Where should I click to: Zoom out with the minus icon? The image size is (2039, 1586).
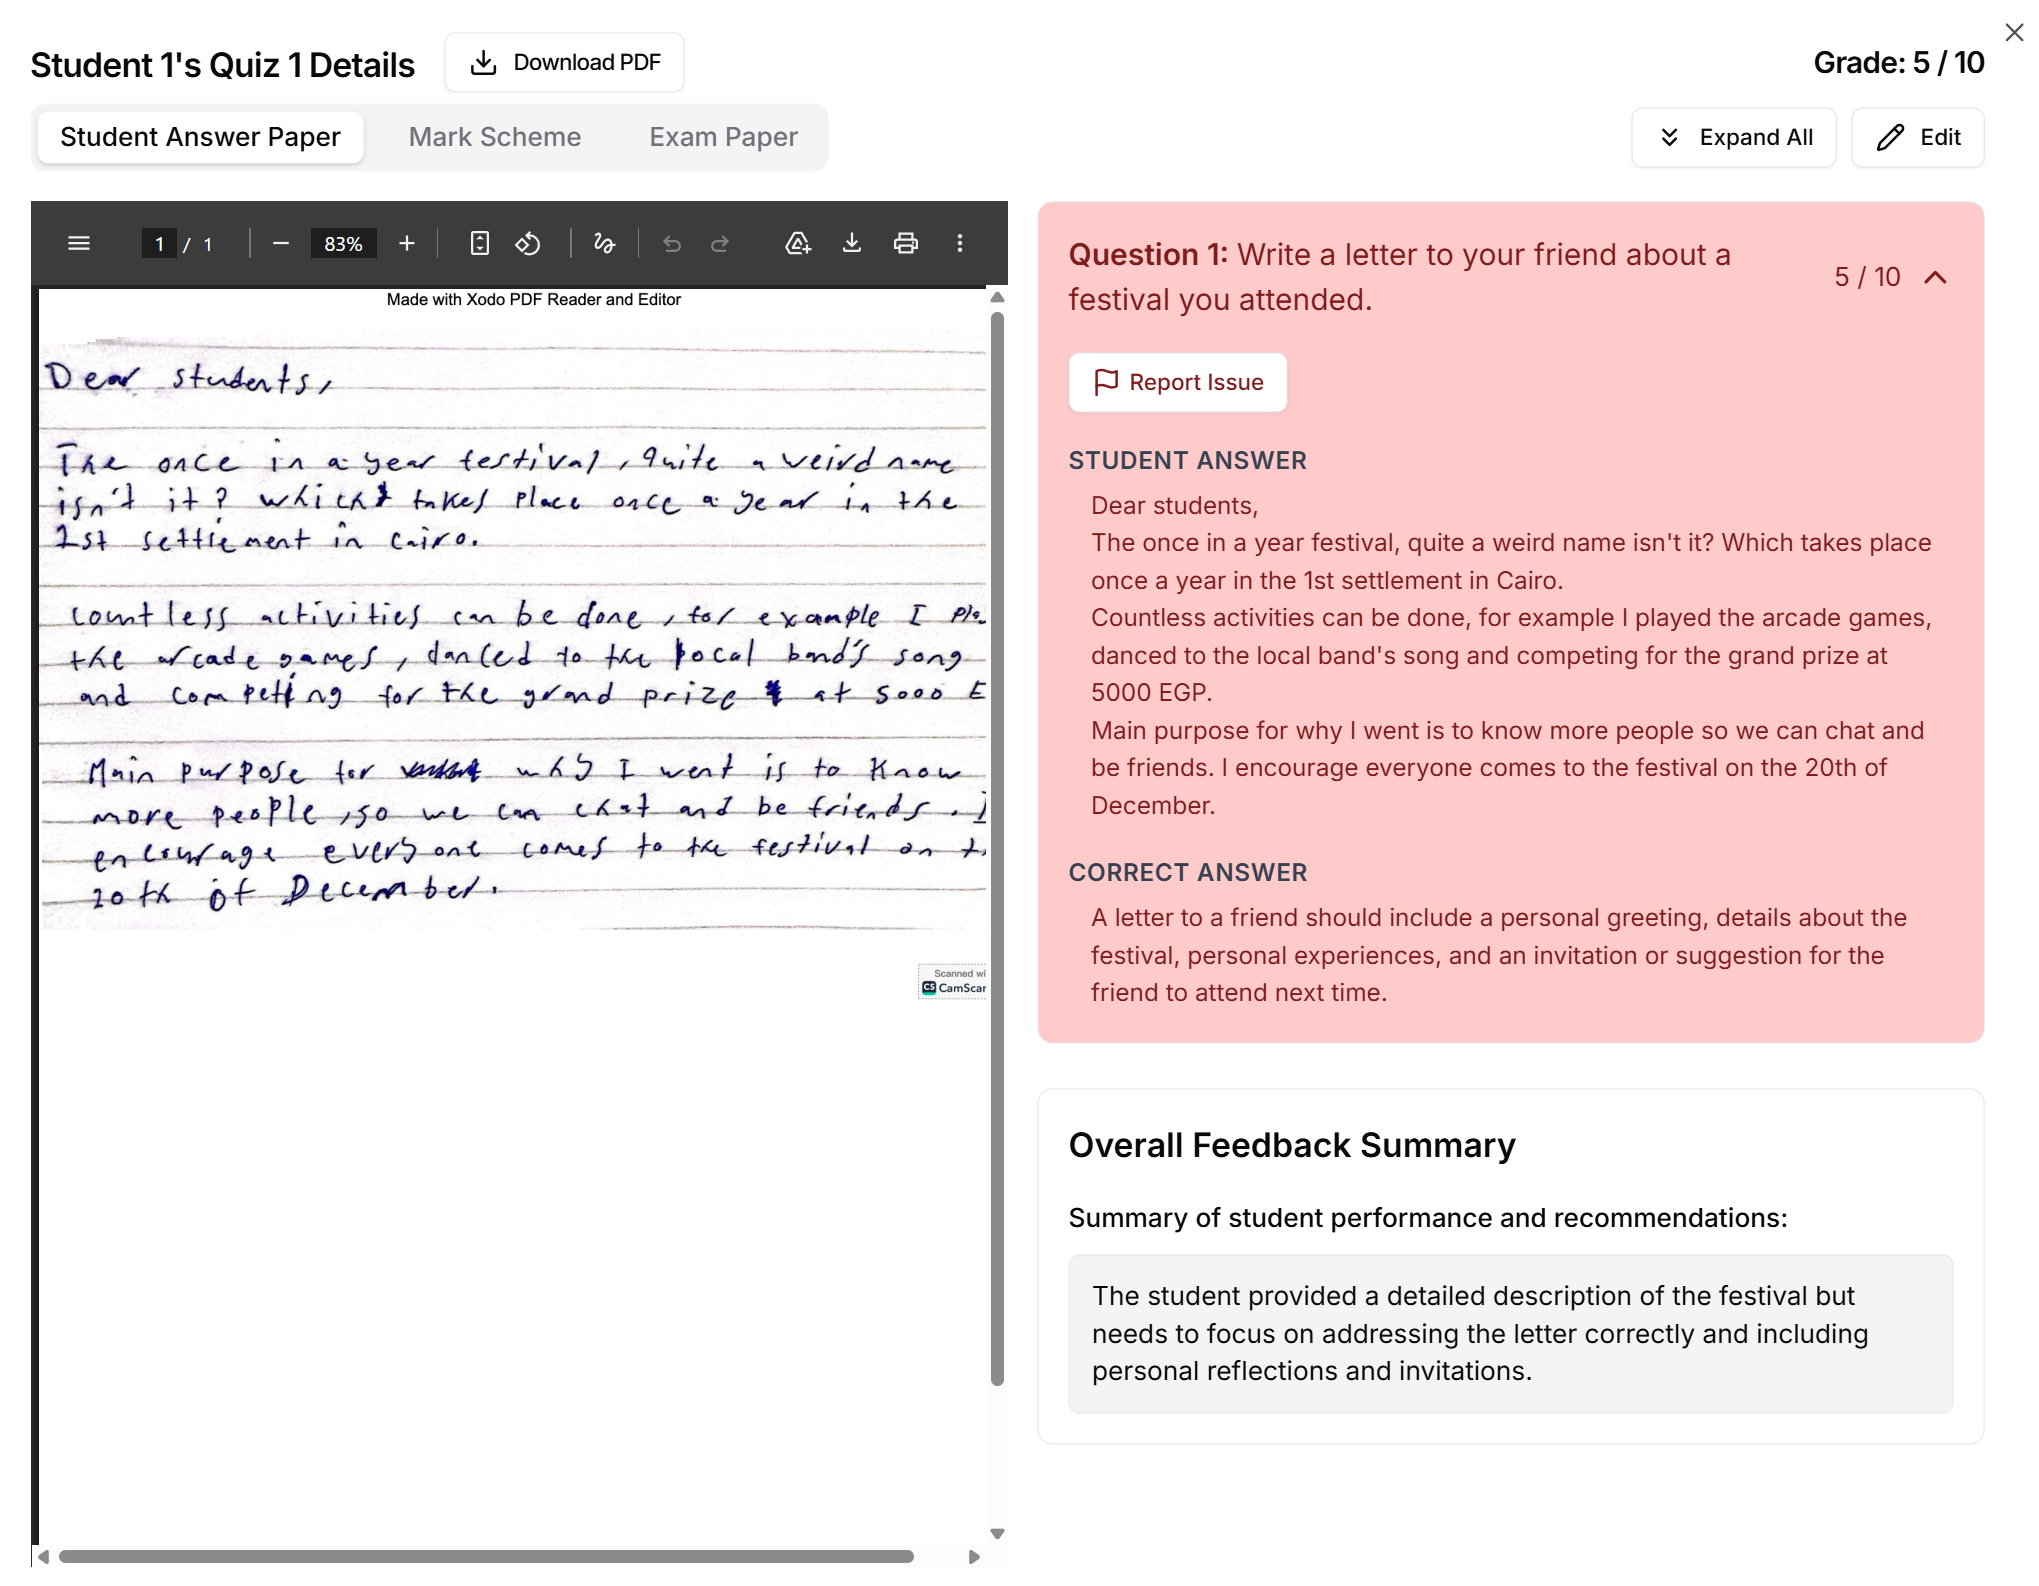(281, 243)
